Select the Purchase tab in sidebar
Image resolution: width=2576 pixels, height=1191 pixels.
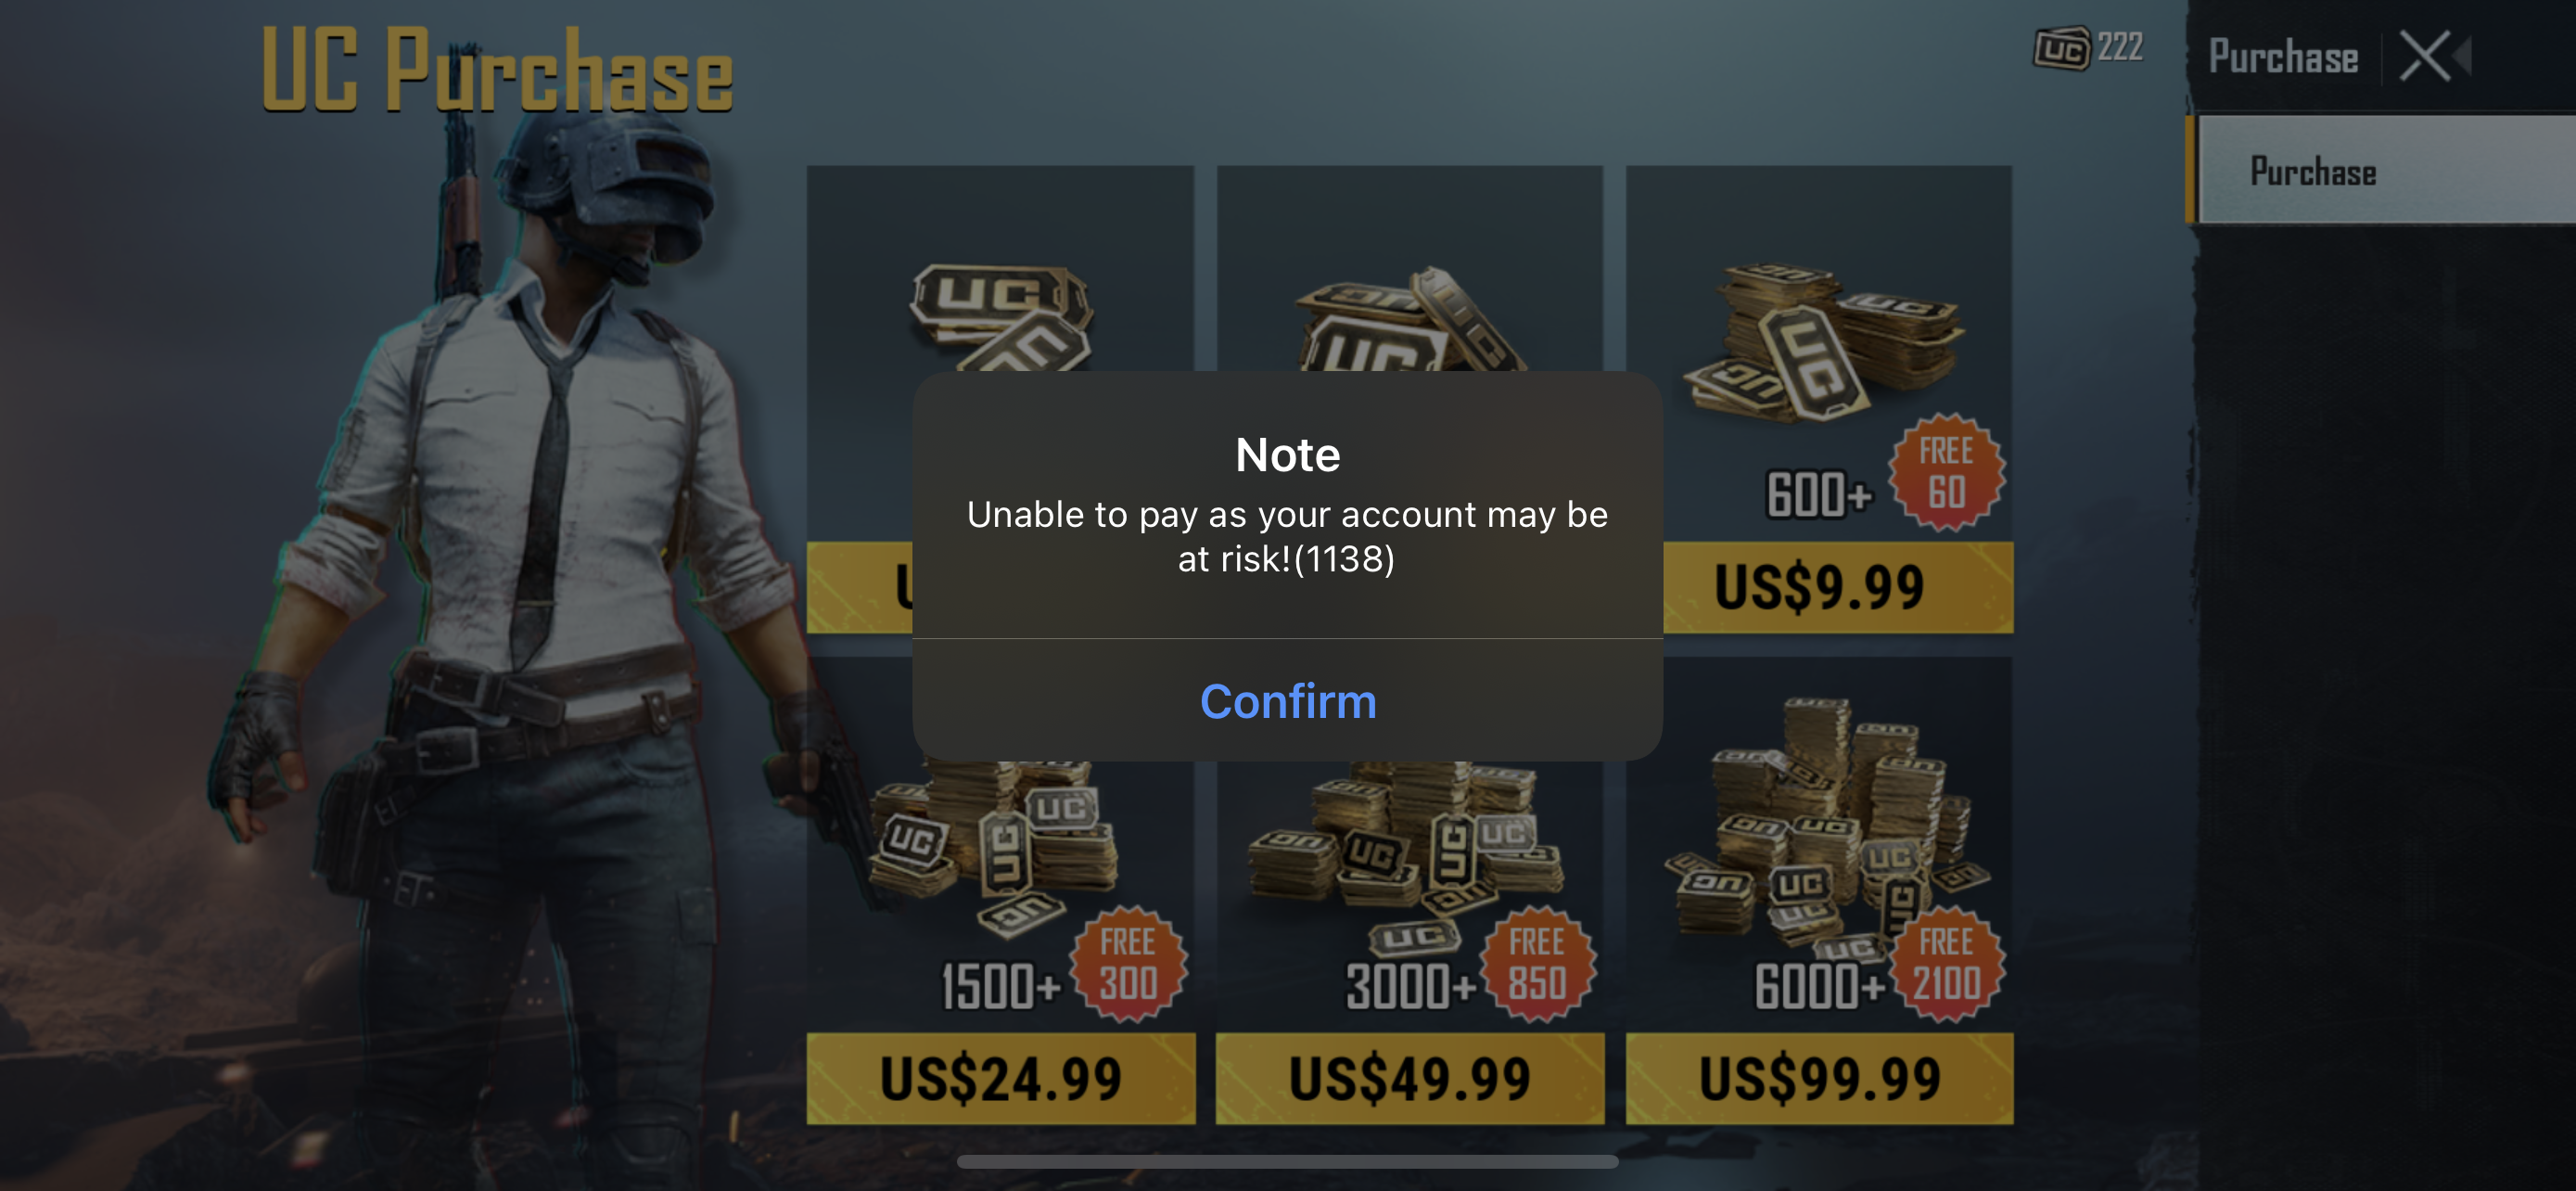2384,170
